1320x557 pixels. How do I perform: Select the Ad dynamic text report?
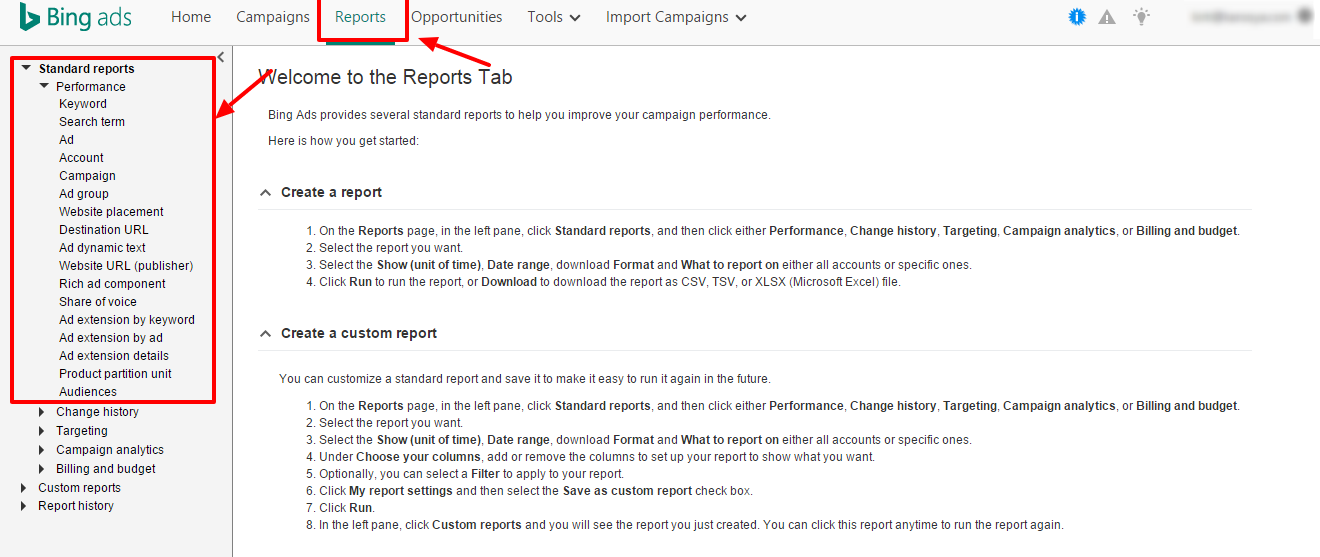coord(102,248)
